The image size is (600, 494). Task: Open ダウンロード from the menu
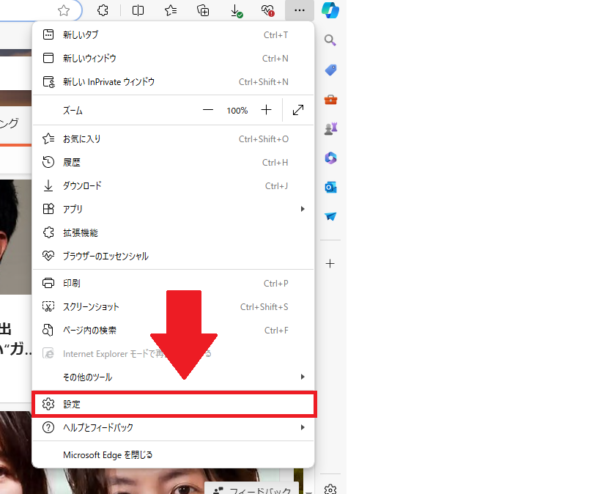pyautogui.click(x=173, y=186)
